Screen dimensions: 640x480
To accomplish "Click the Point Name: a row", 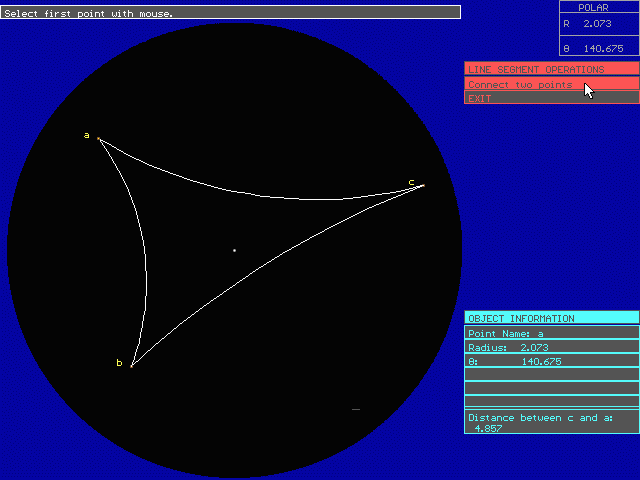I will (551, 333).
